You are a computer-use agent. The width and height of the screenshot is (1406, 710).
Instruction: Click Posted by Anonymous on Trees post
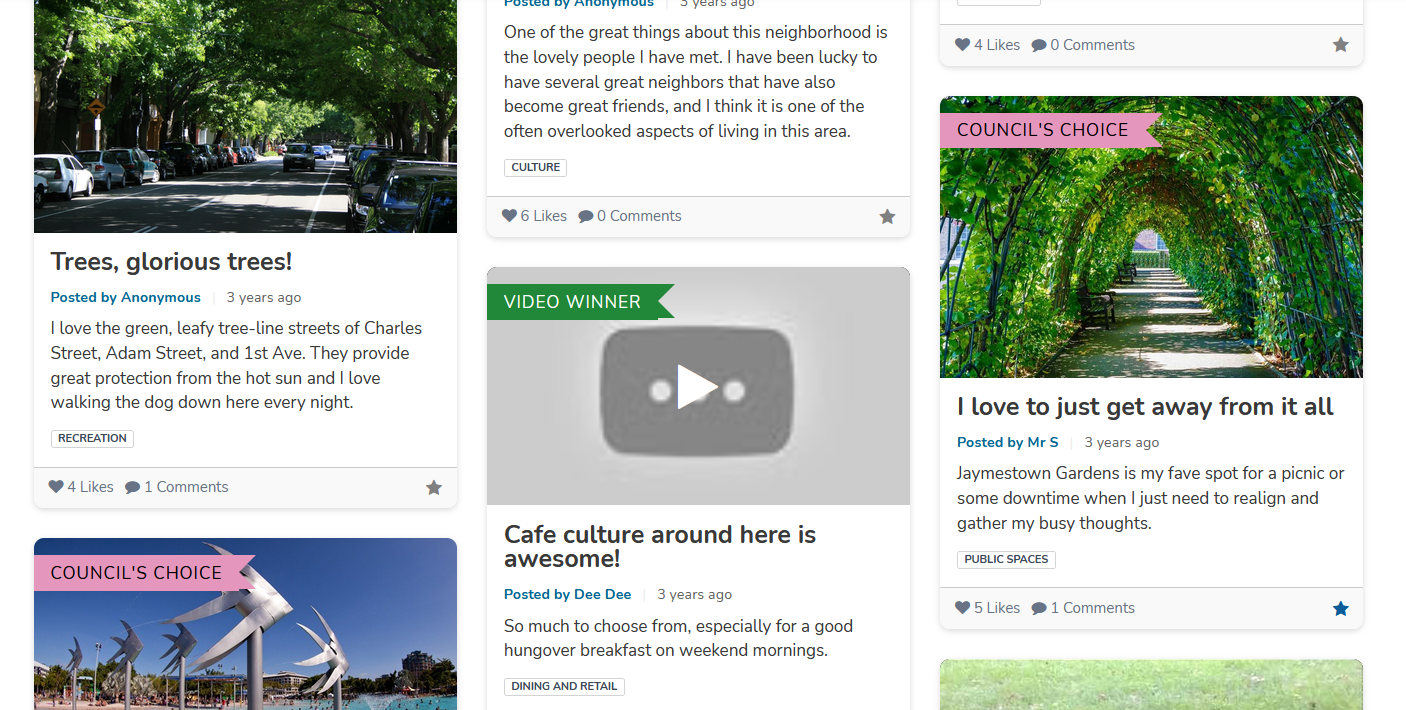pos(126,297)
